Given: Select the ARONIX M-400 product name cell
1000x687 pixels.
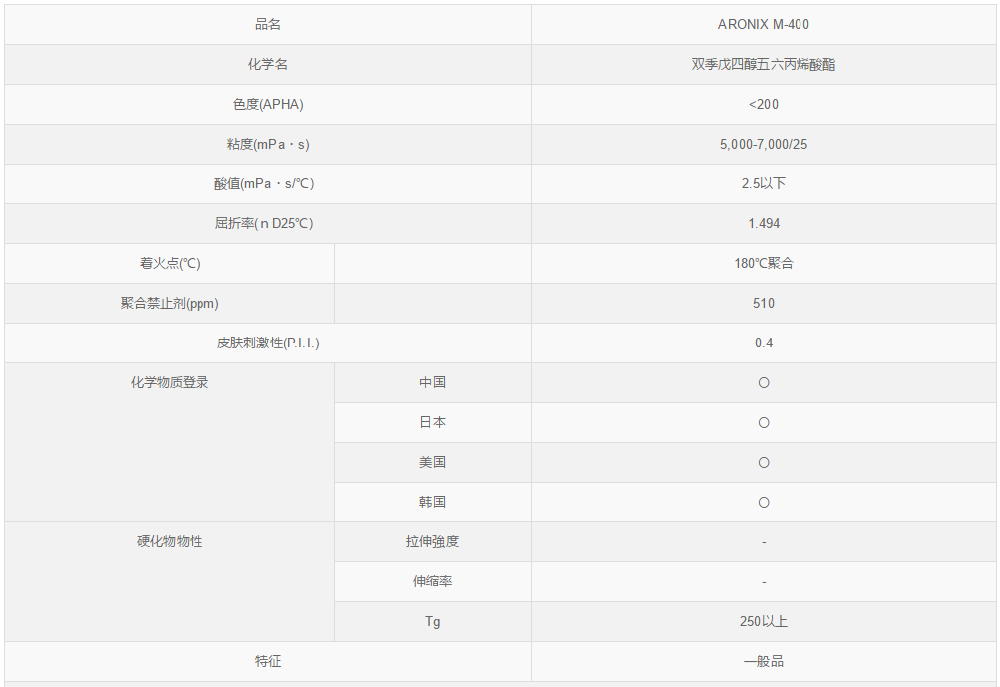Looking at the screenshot, I should (764, 25).
